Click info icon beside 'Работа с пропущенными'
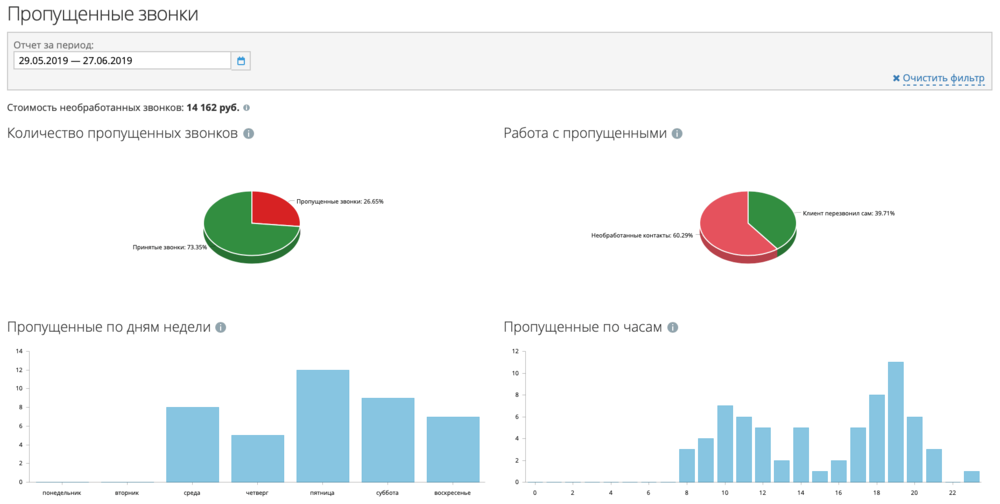This screenshot has width=1000, height=504. click(677, 133)
